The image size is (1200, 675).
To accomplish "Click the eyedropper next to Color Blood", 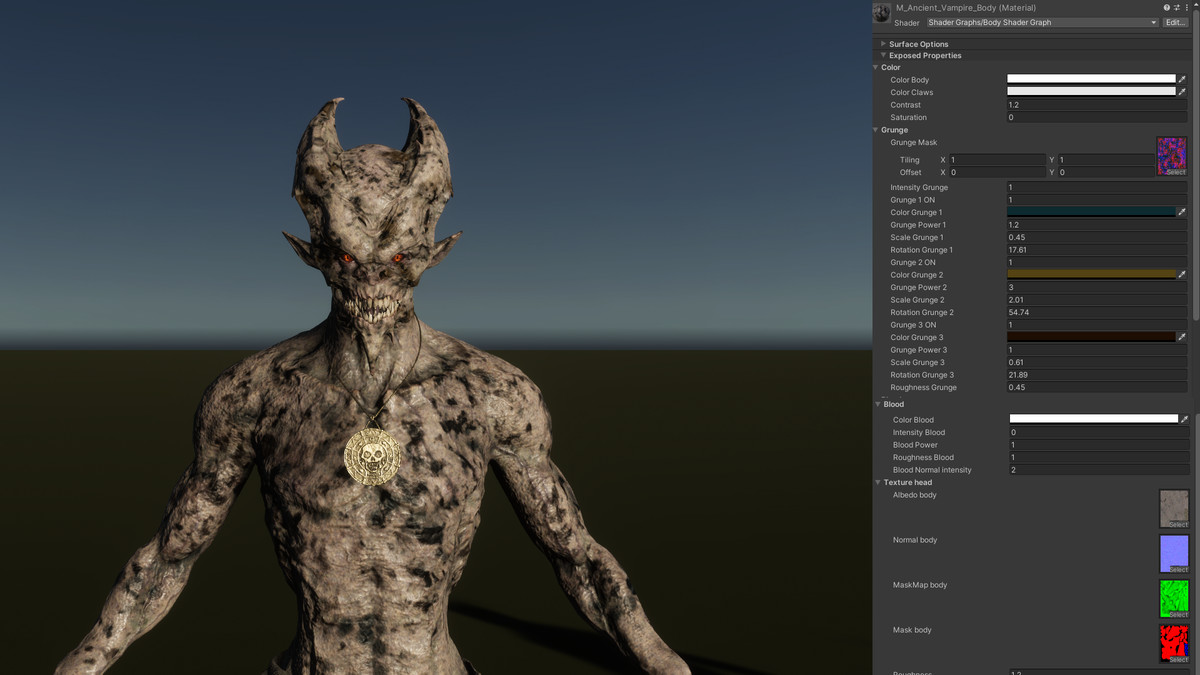I will [x=1182, y=419].
